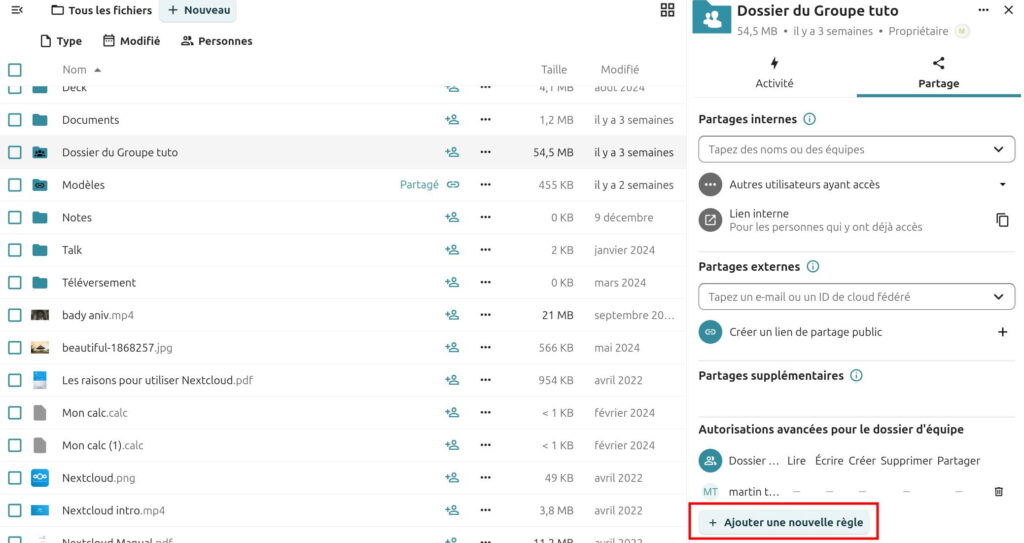The height and width of the screenshot is (543, 1024).
Task: Select the Documents folder checkbox
Action: 15,120
